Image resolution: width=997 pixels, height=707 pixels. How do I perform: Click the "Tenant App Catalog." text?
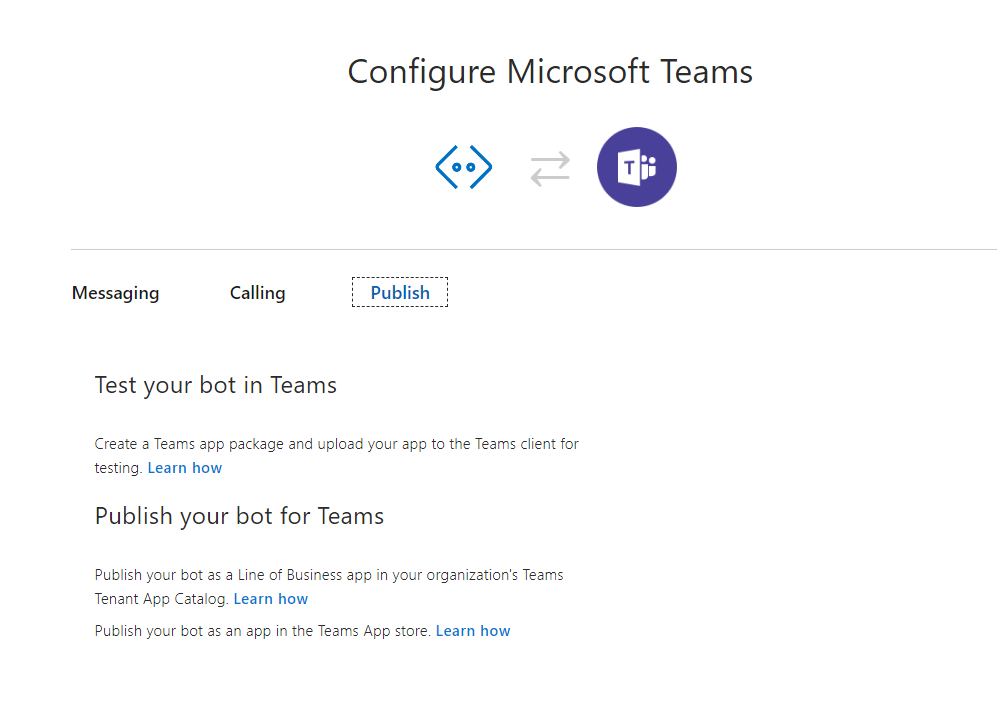coord(162,599)
